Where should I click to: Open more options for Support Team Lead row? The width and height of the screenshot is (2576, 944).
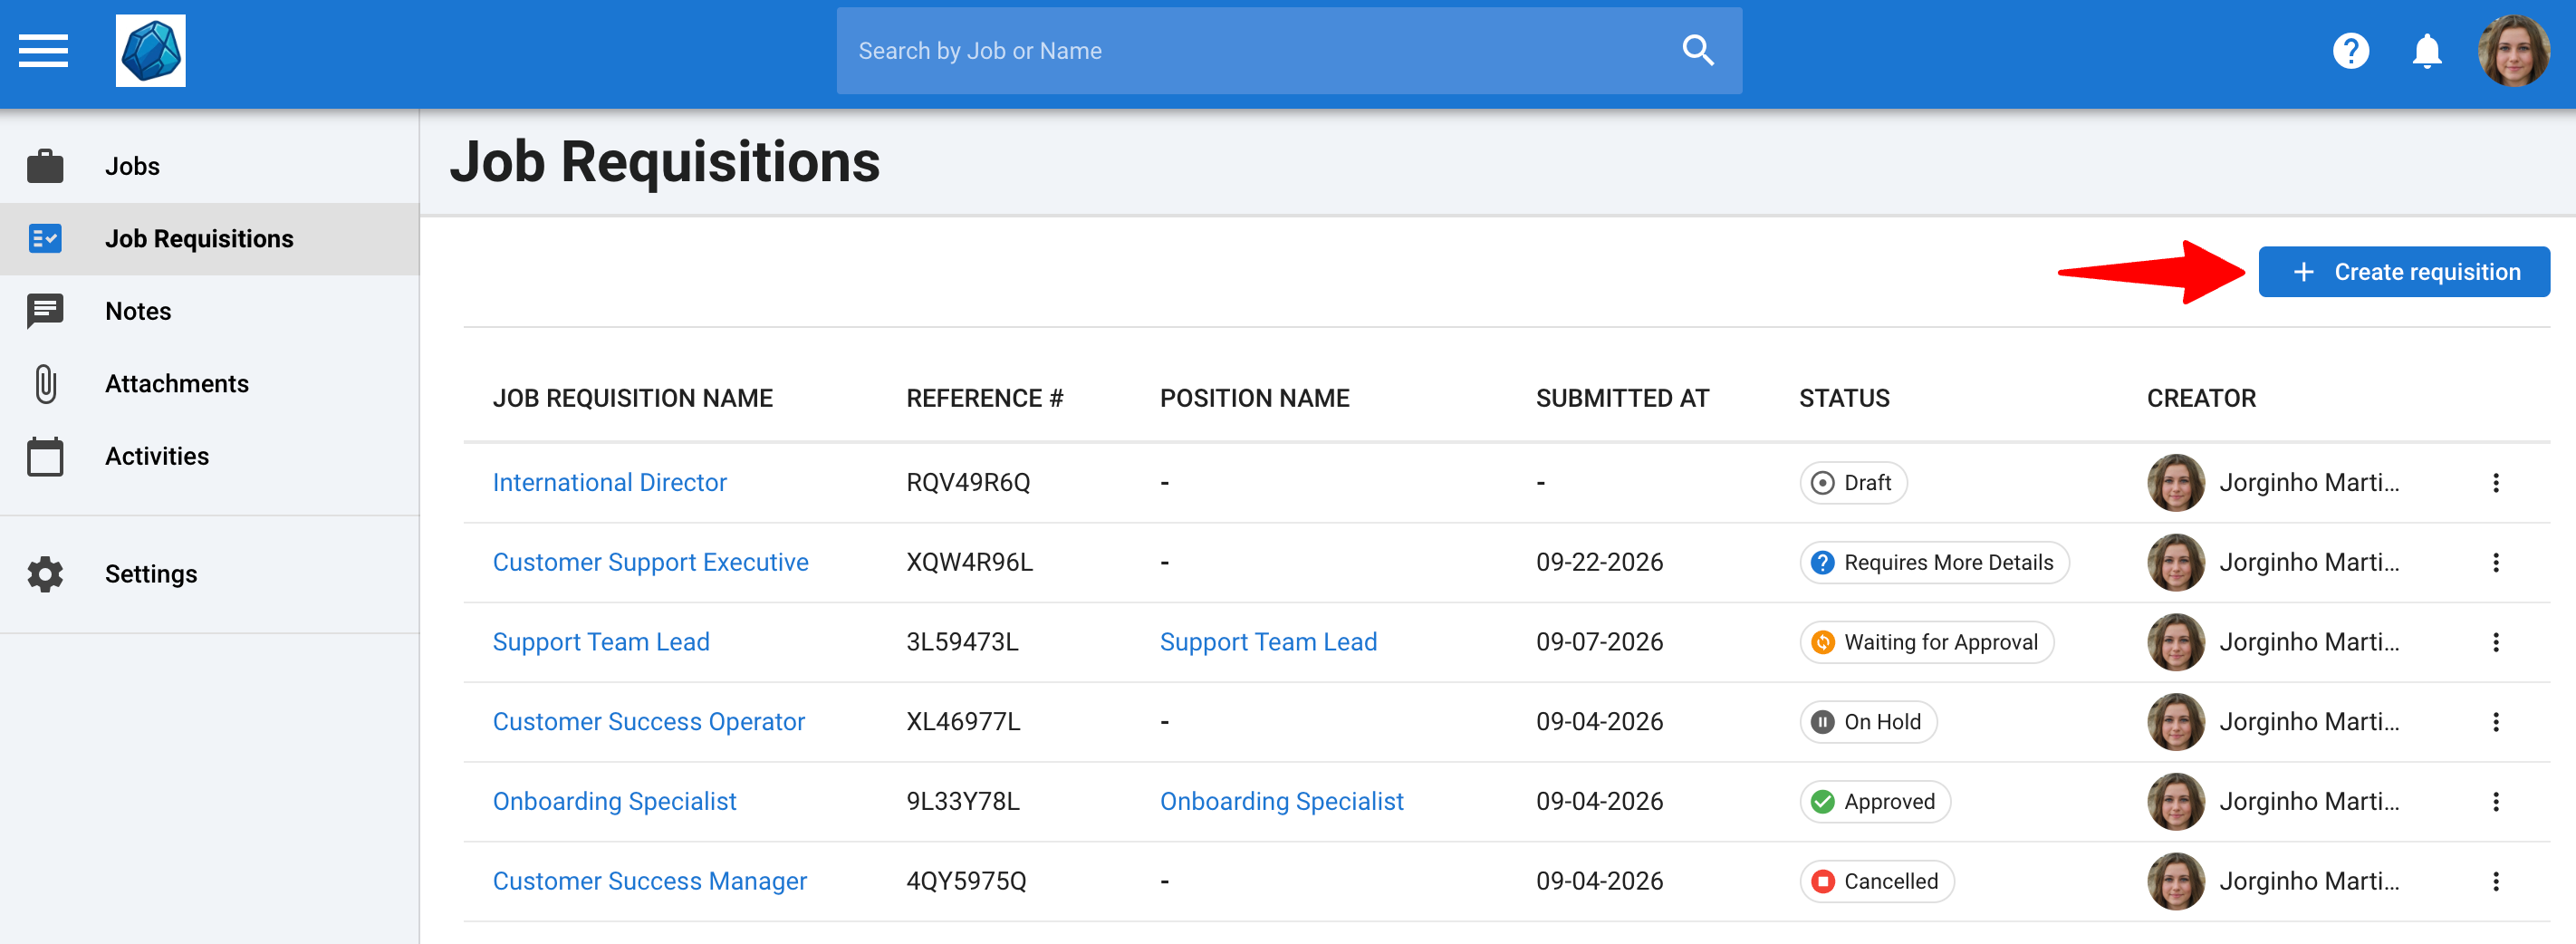[2495, 643]
